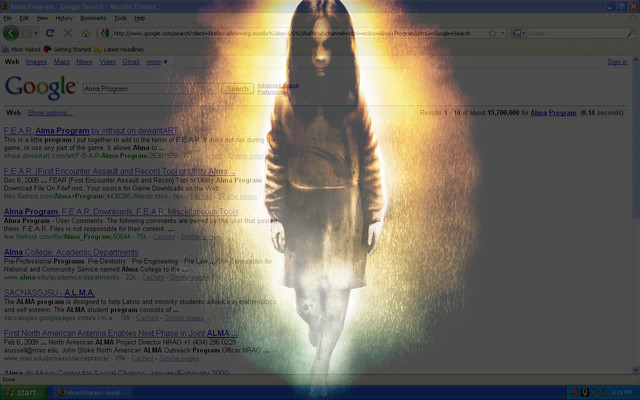640x400 pixels.
Task: Switch to Google Images
Action: pyautogui.click(x=36, y=62)
